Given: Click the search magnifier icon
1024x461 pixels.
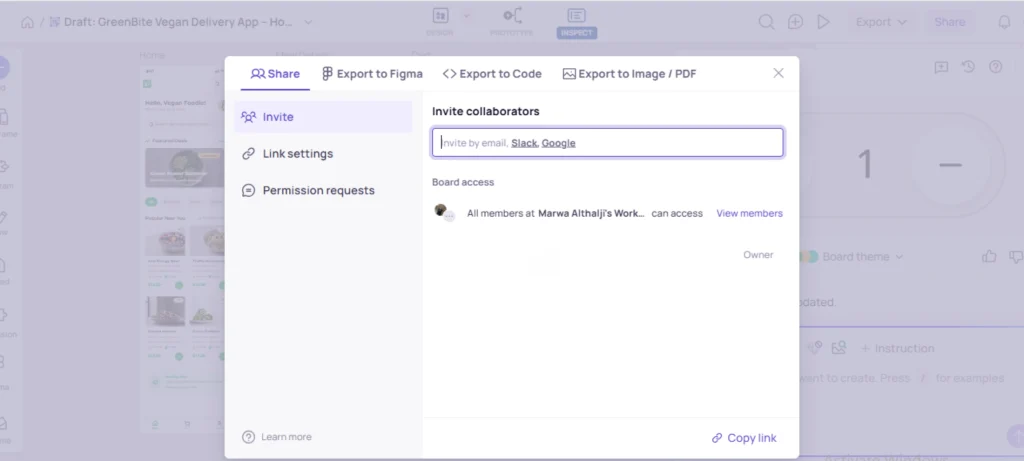Looking at the screenshot, I should [766, 22].
